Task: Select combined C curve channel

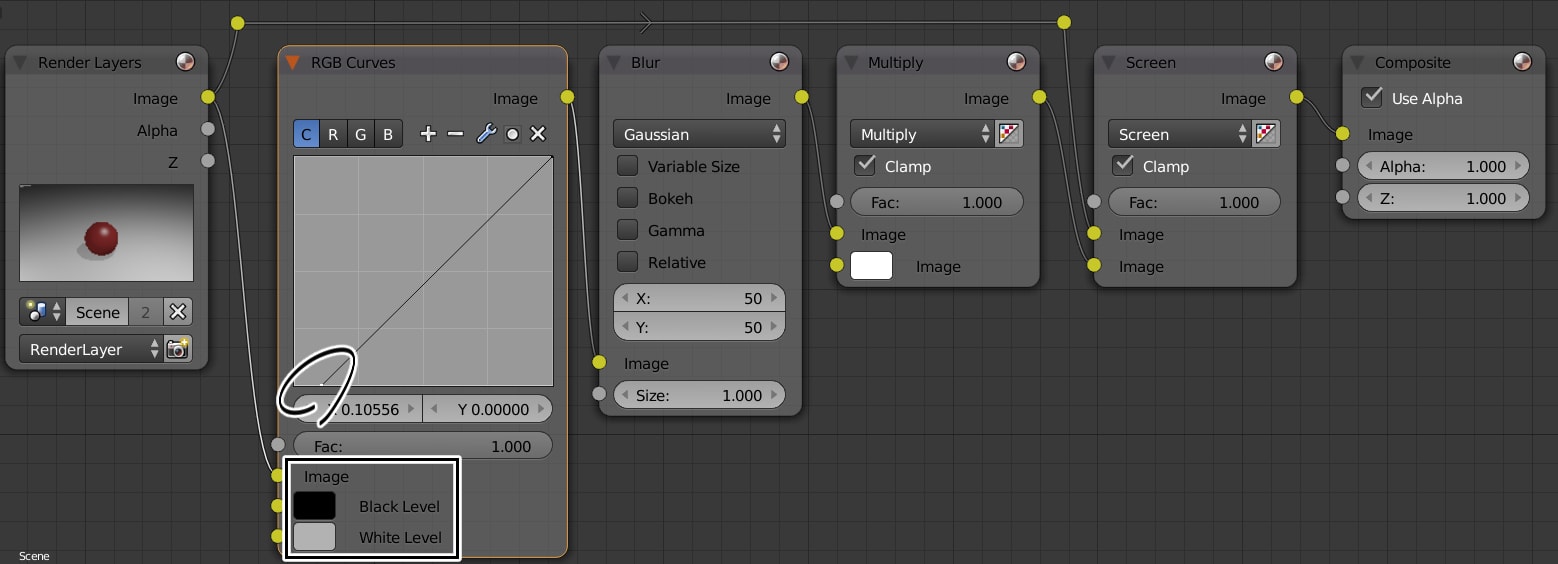Action: [306, 134]
